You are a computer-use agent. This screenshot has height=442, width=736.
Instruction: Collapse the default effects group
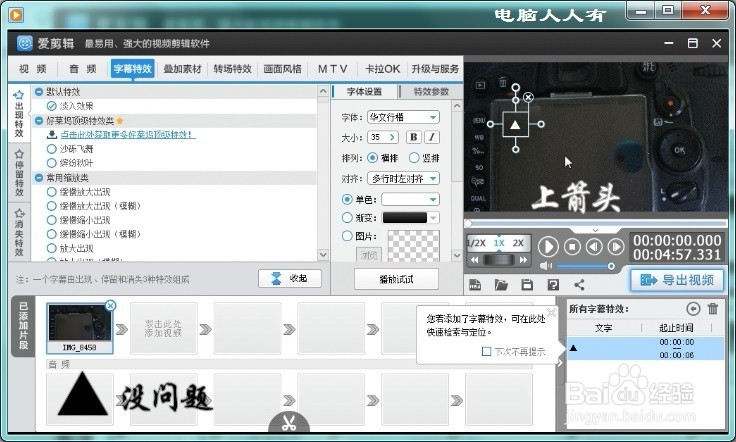coord(39,91)
